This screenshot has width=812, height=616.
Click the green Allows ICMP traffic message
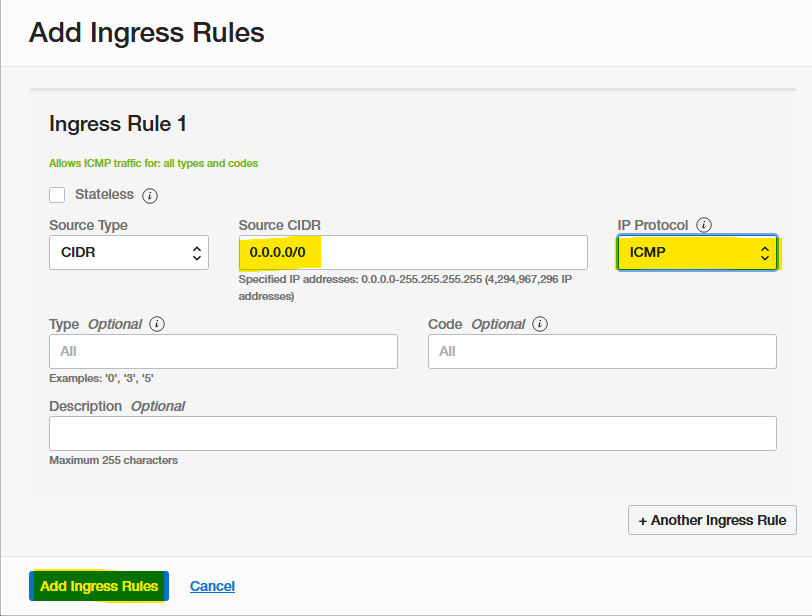click(153, 163)
